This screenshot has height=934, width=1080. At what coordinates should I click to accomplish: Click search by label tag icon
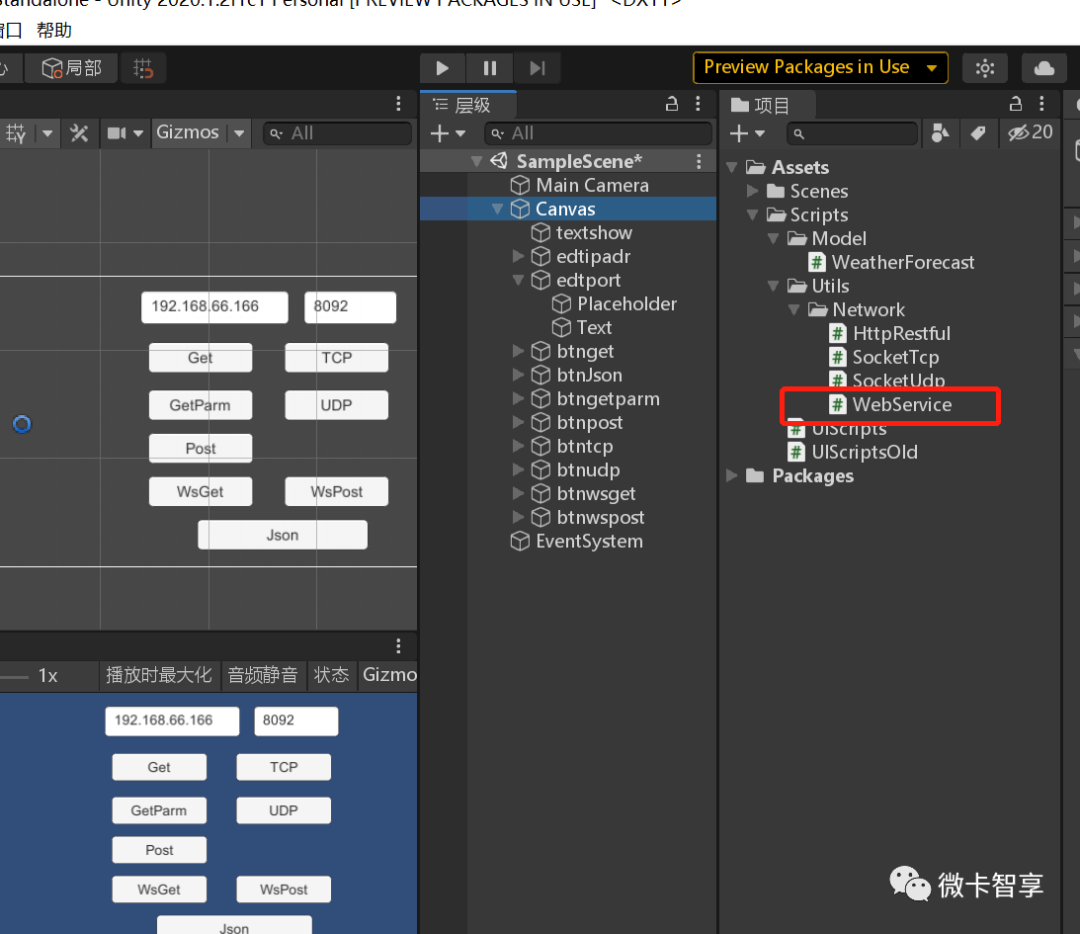(x=978, y=133)
